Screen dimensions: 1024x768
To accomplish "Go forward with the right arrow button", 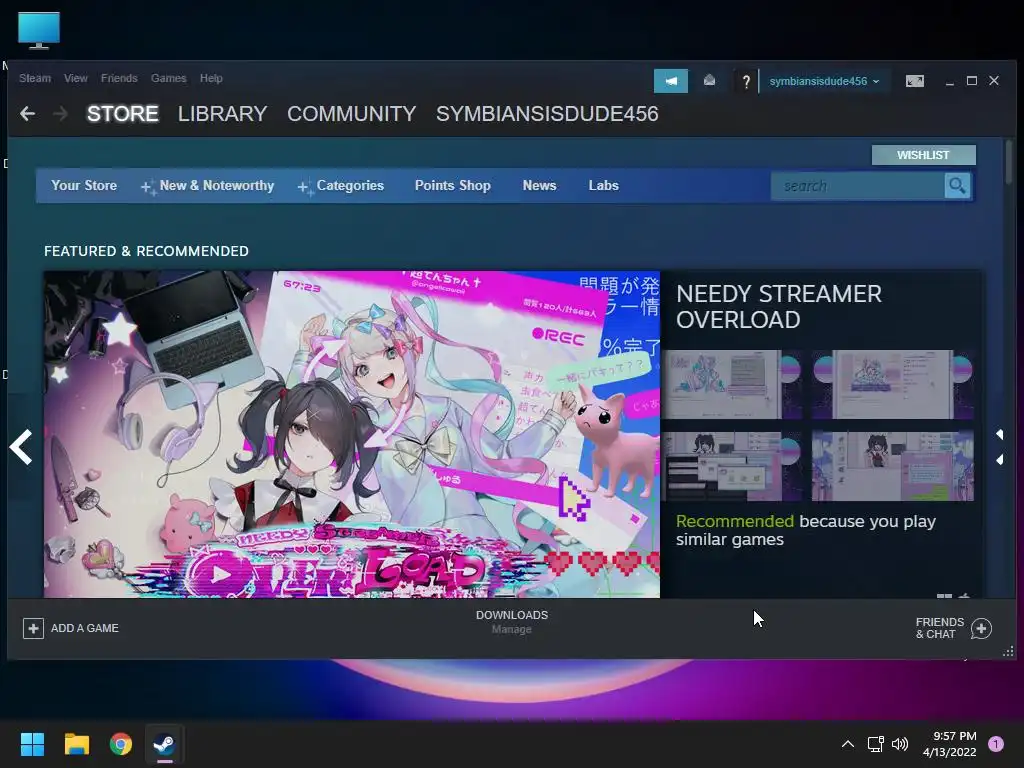I will click(x=60, y=114).
